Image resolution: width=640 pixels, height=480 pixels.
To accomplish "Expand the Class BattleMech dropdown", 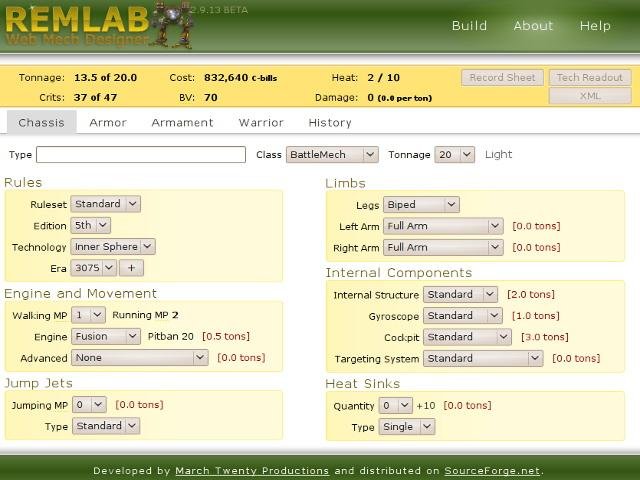I will 332,155.
